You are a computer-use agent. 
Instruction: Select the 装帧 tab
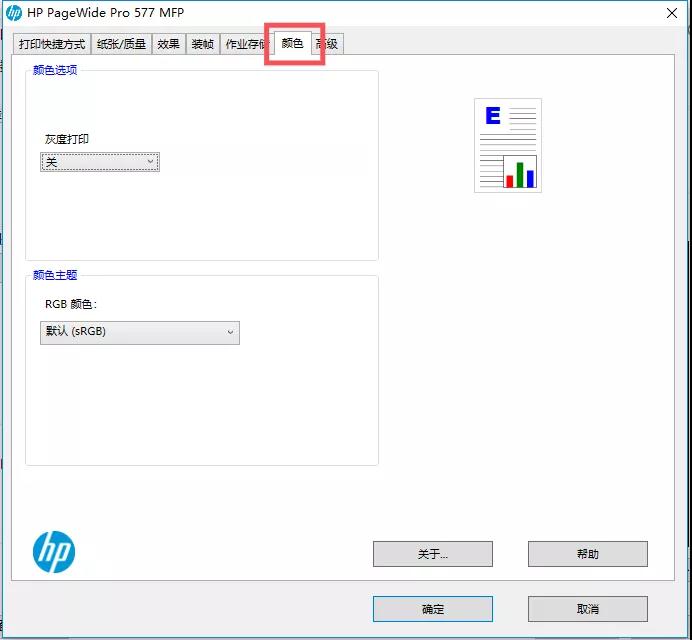click(x=203, y=44)
